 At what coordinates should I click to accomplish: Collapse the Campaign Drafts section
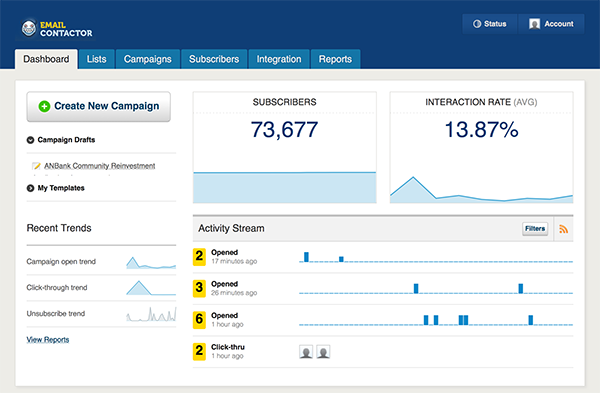(x=30, y=140)
